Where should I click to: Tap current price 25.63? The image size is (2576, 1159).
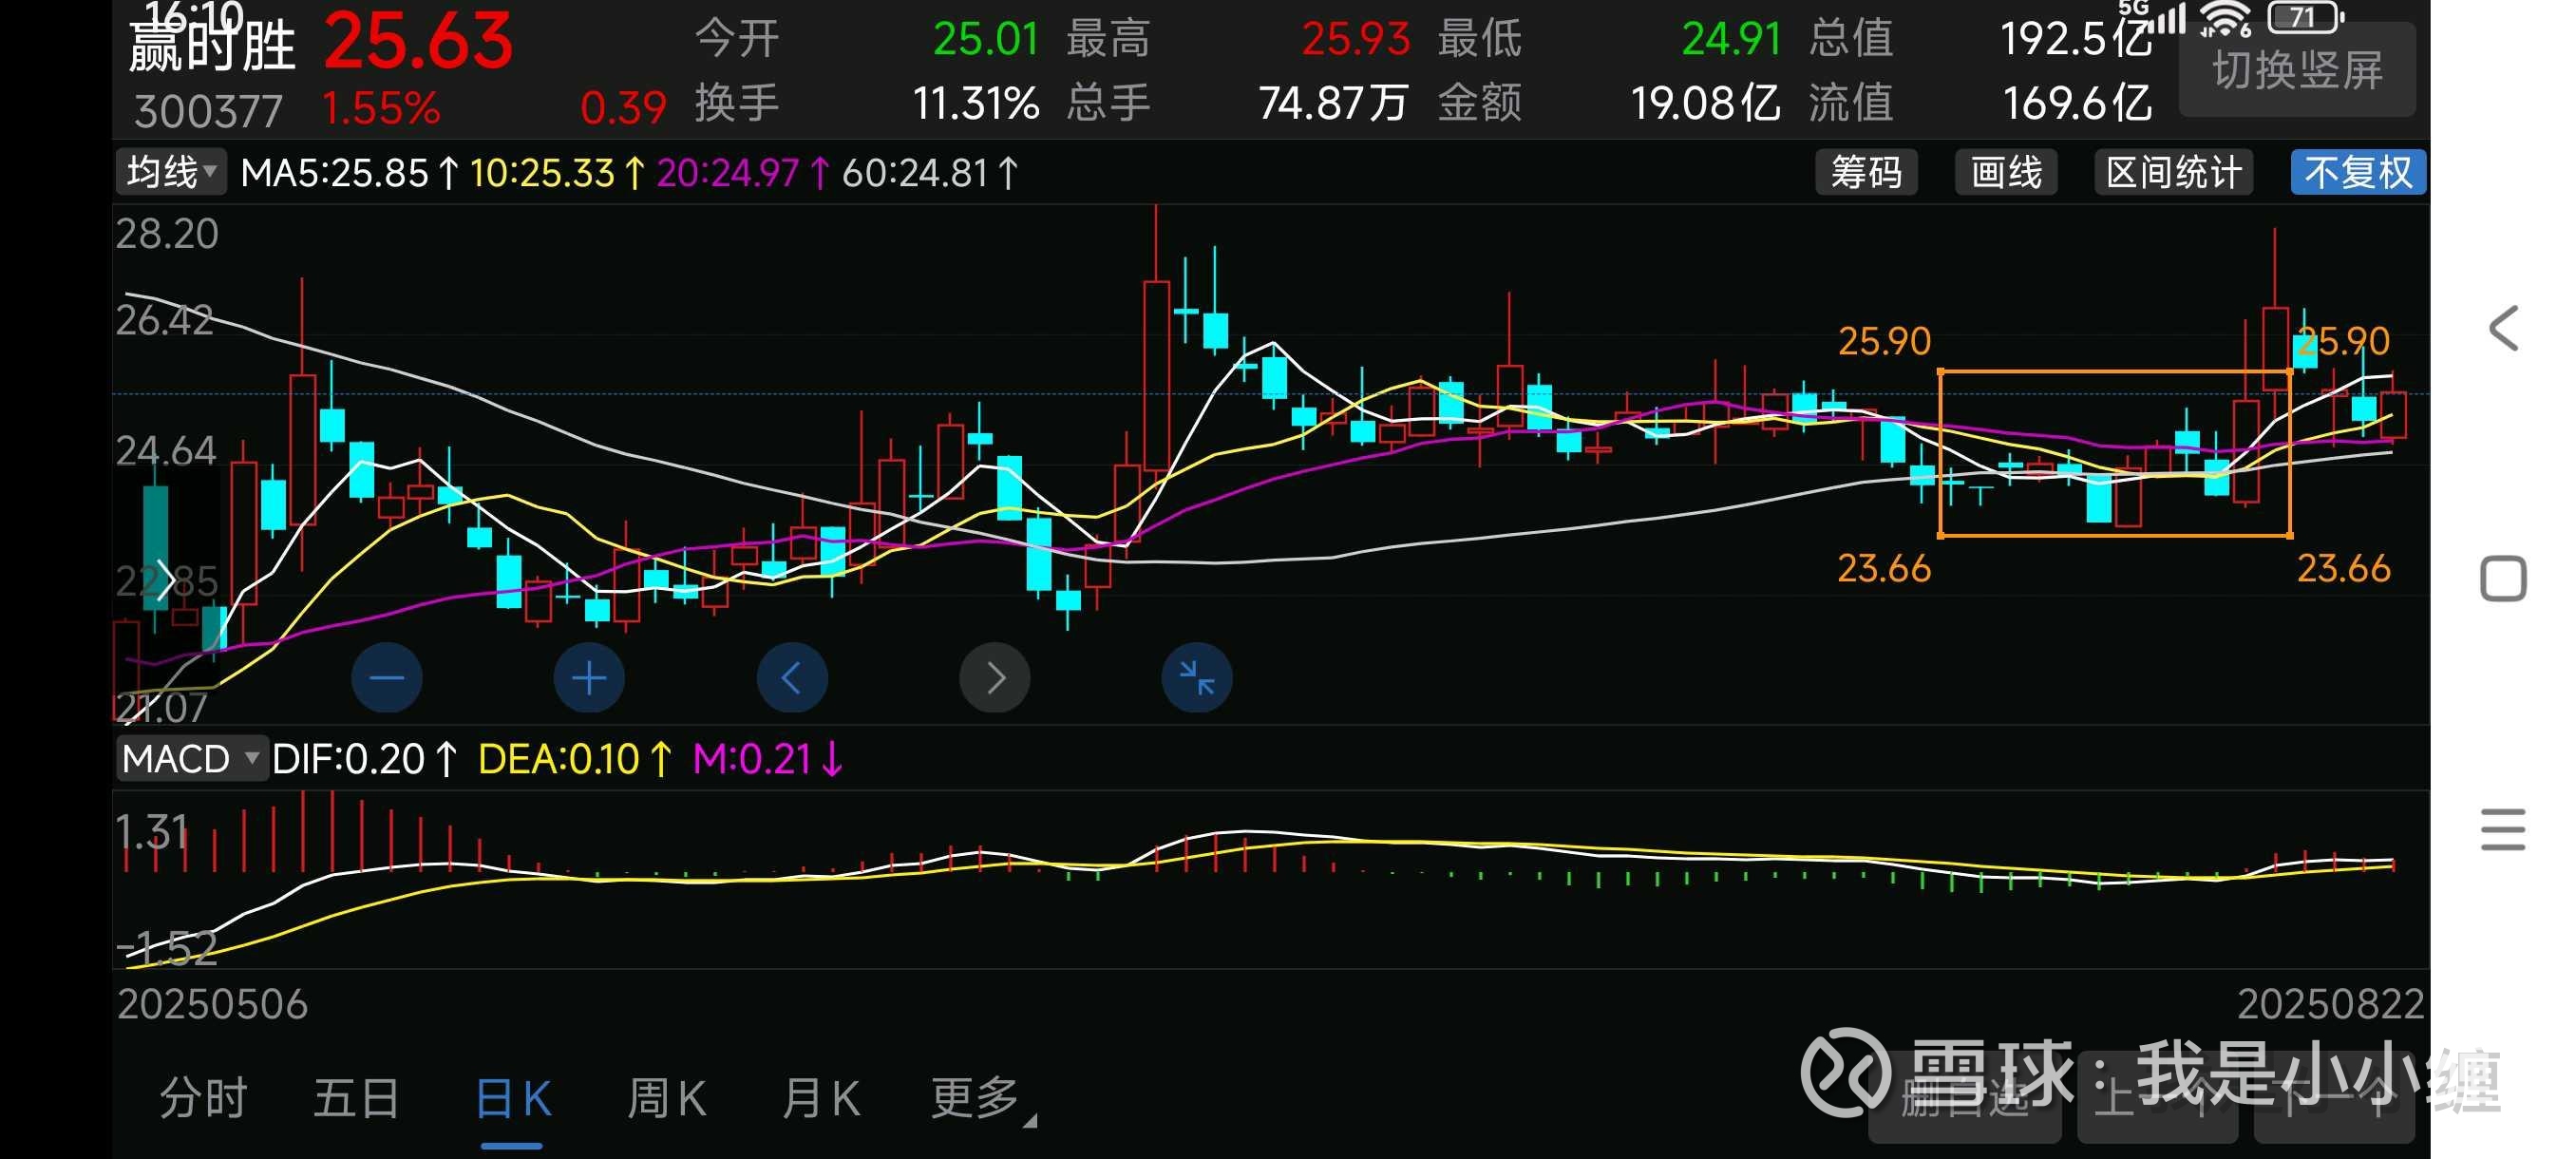(x=418, y=42)
